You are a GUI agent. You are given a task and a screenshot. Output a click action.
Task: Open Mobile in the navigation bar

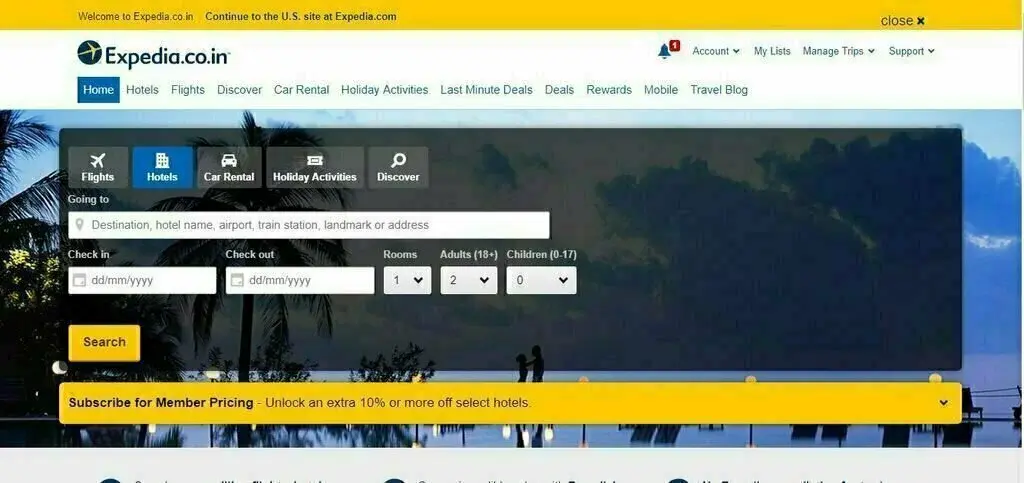[661, 89]
